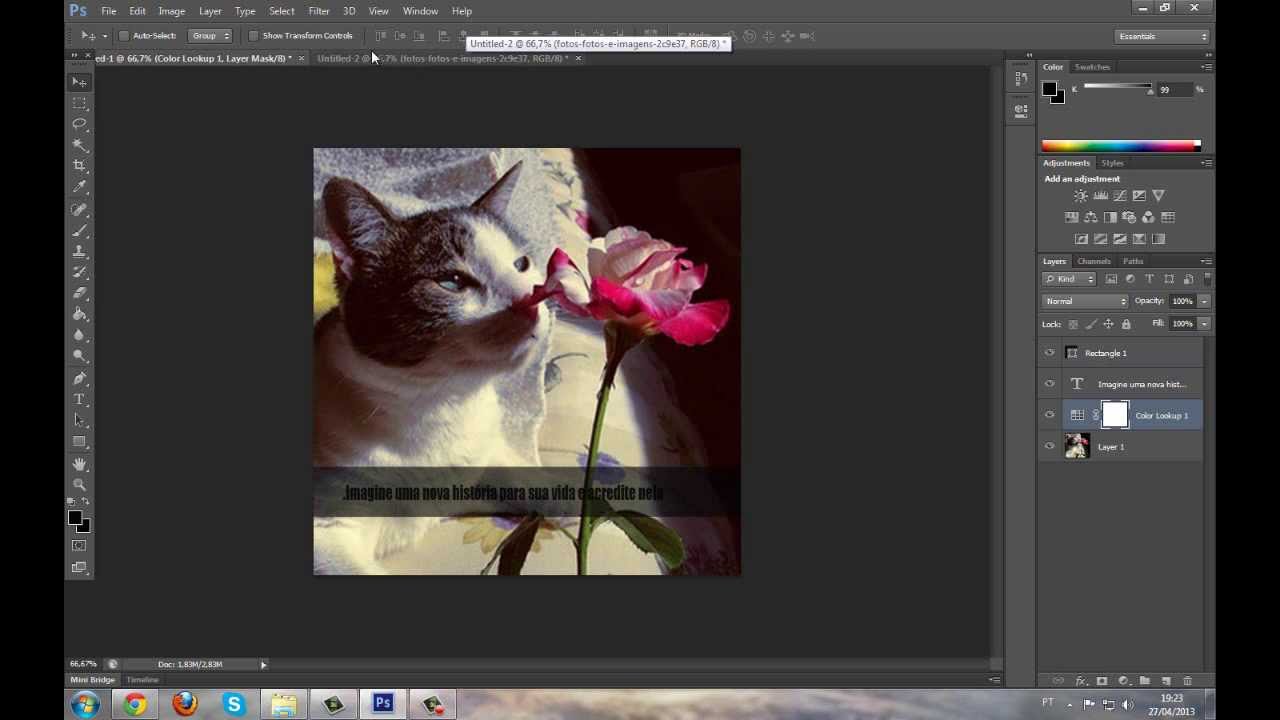Open the Opacity slider dropdown arrow
Viewport: 1280px width, 720px height.
[1204, 301]
